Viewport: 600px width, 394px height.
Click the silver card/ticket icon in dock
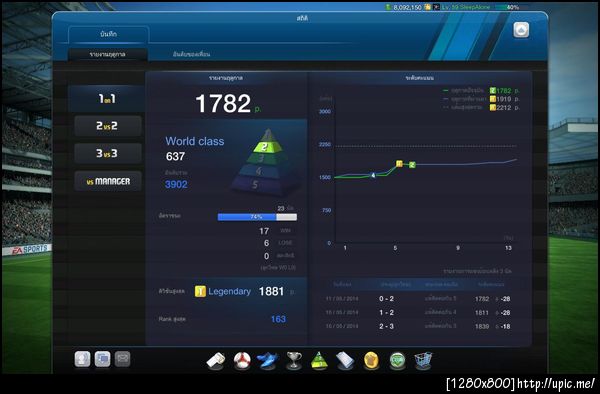click(345, 361)
